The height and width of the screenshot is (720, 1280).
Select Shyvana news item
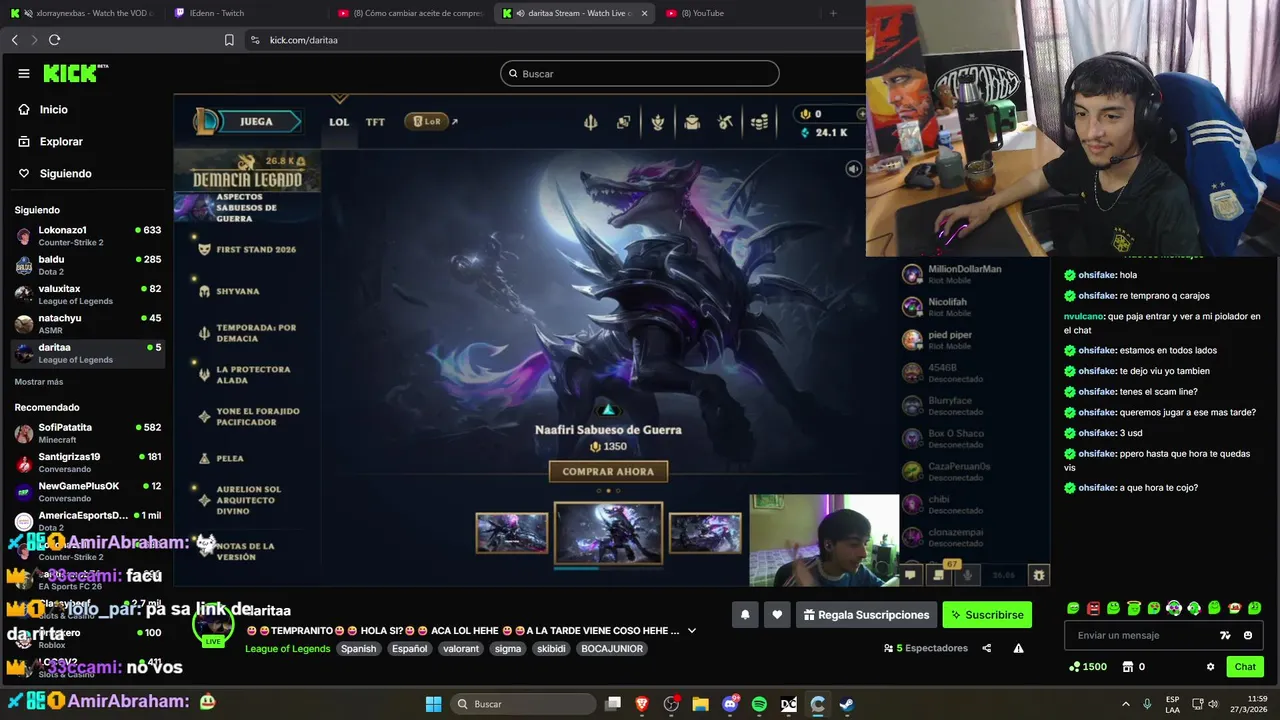click(x=229, y=291)
